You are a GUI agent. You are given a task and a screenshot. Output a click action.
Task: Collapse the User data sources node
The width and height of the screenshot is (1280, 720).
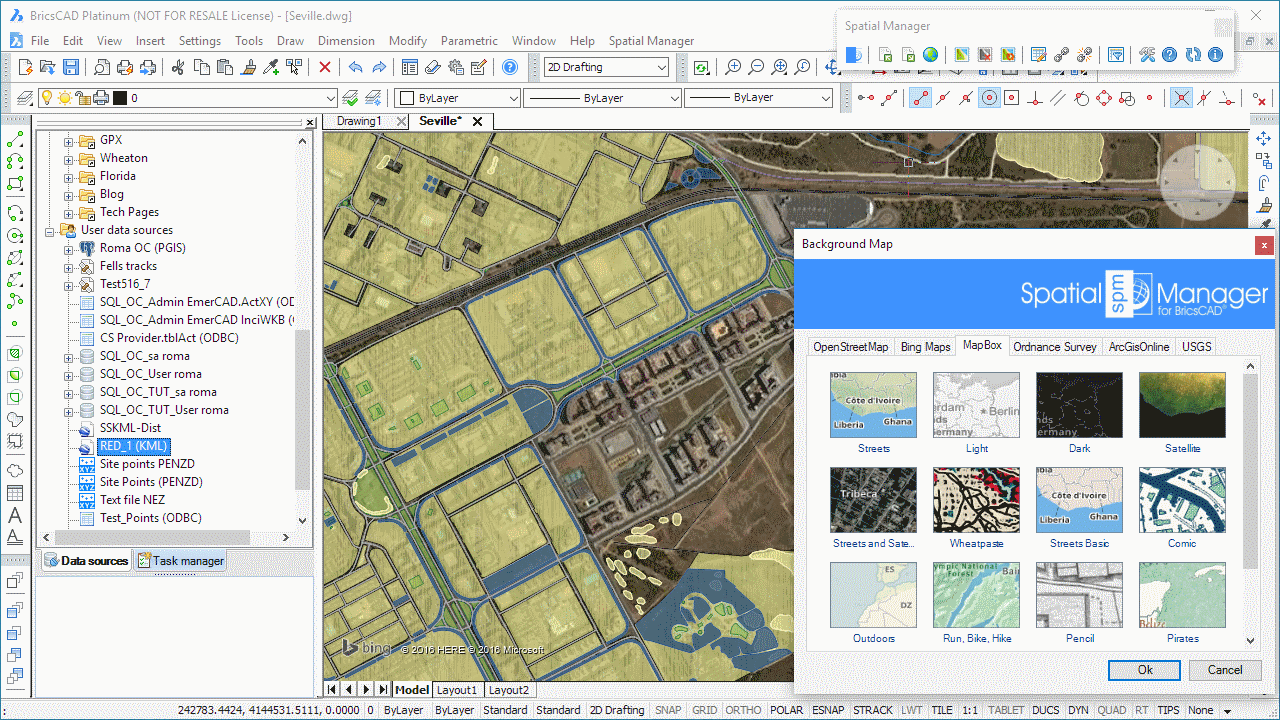click(51, 230)
